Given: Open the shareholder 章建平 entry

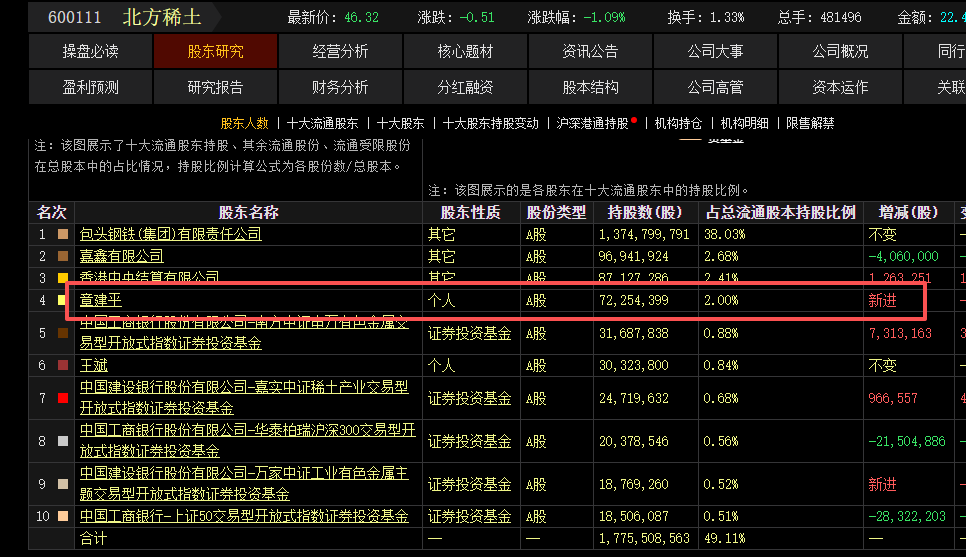Looking at the screenshot, I should pyautogui.click(x=100, y=300).
